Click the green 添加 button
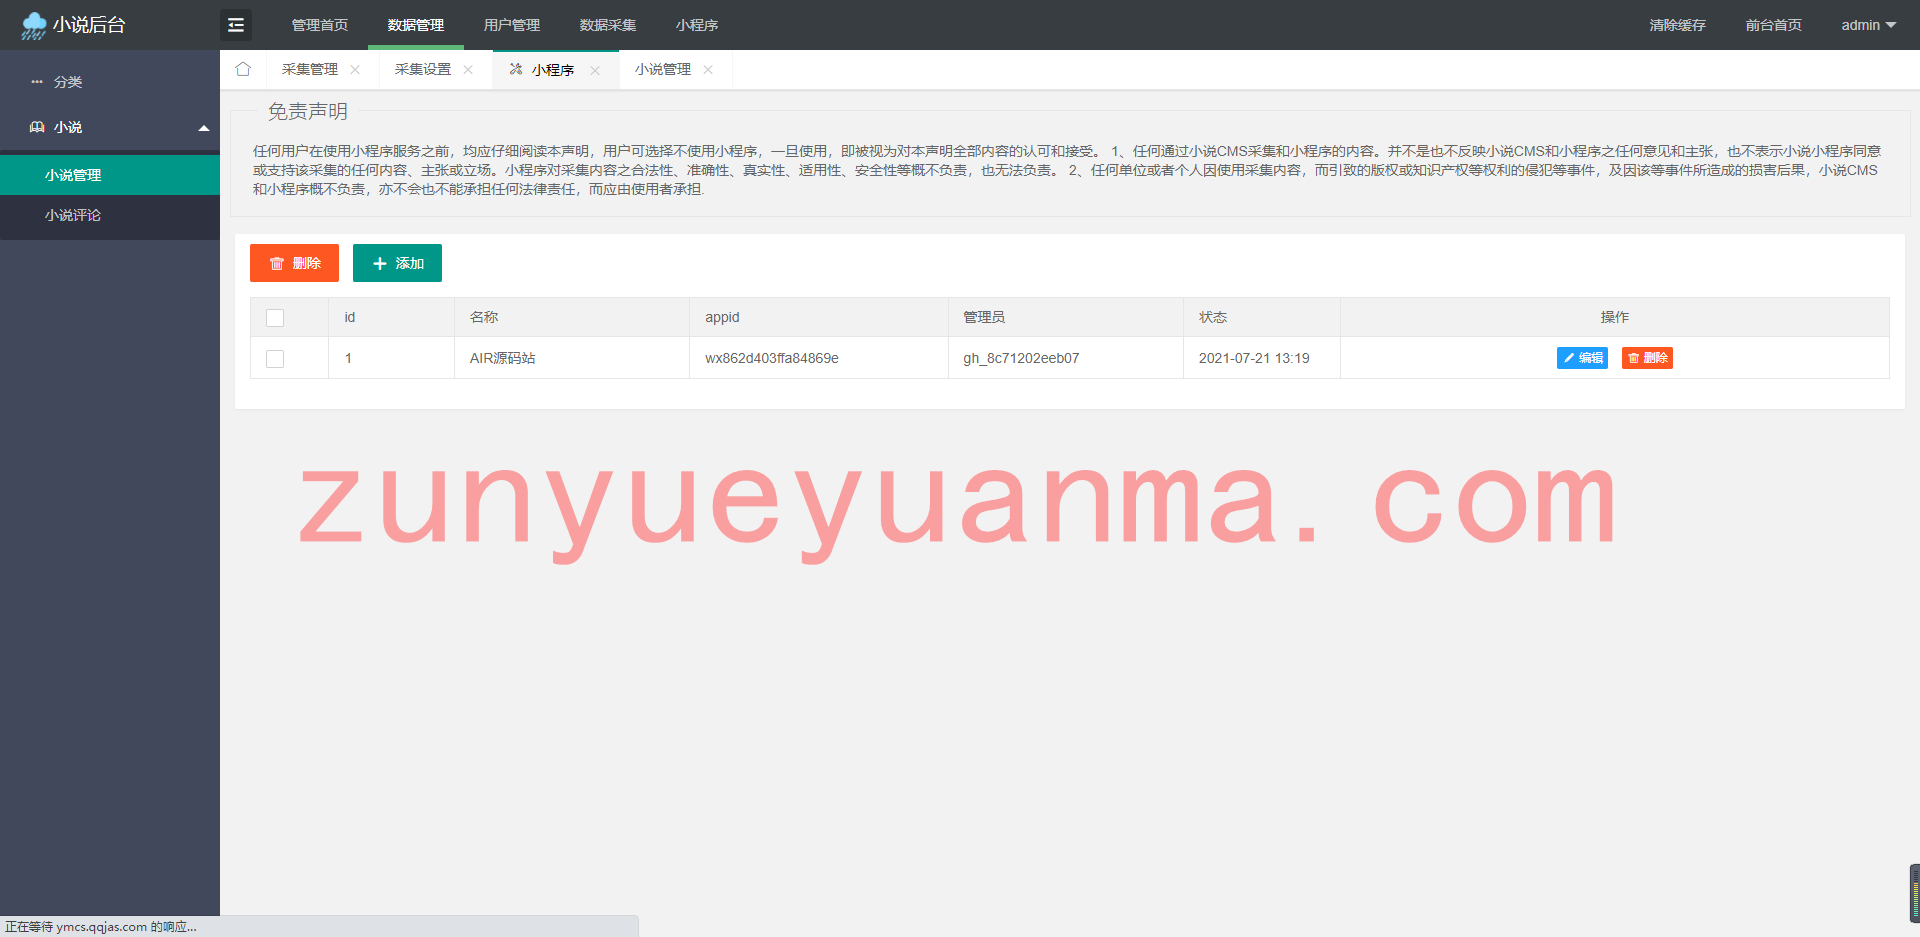1920x937 pixels. tap(397, 263)
